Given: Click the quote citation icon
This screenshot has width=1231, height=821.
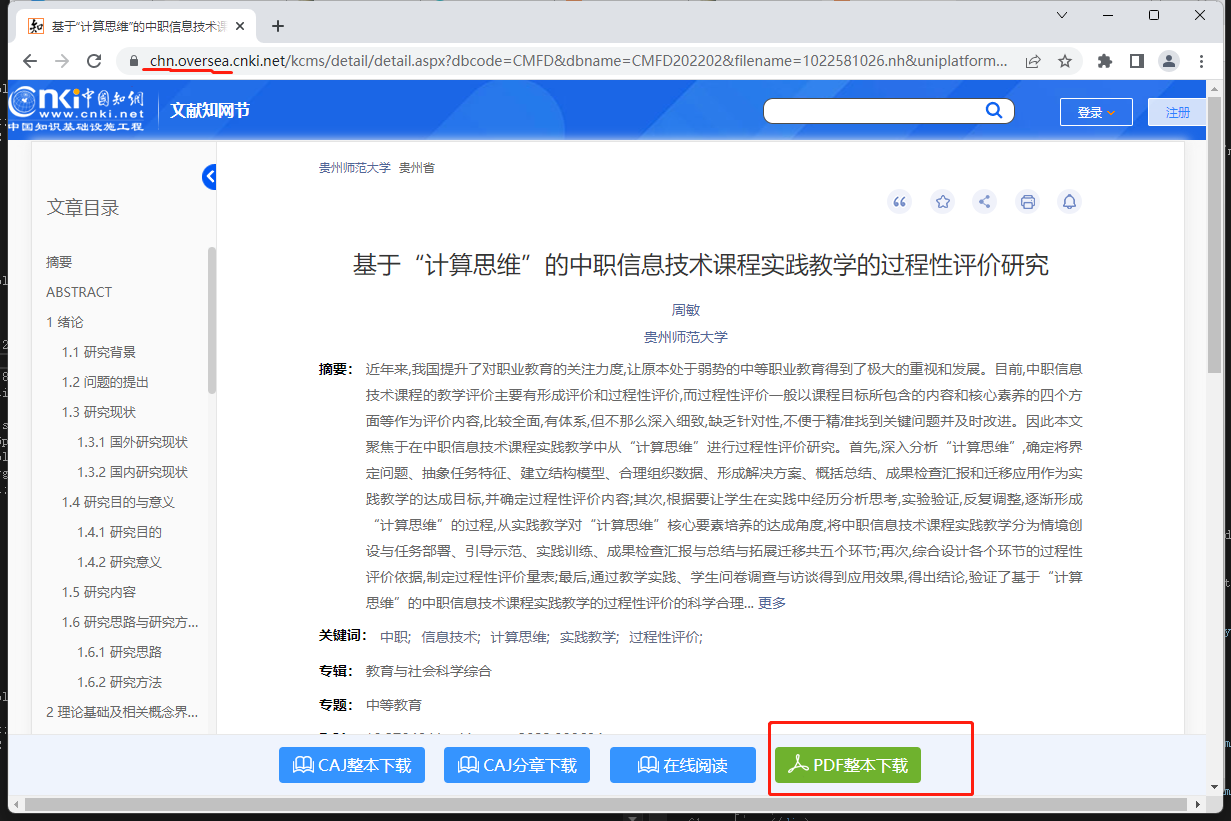Looking at the screenshot, I should 900,202.
